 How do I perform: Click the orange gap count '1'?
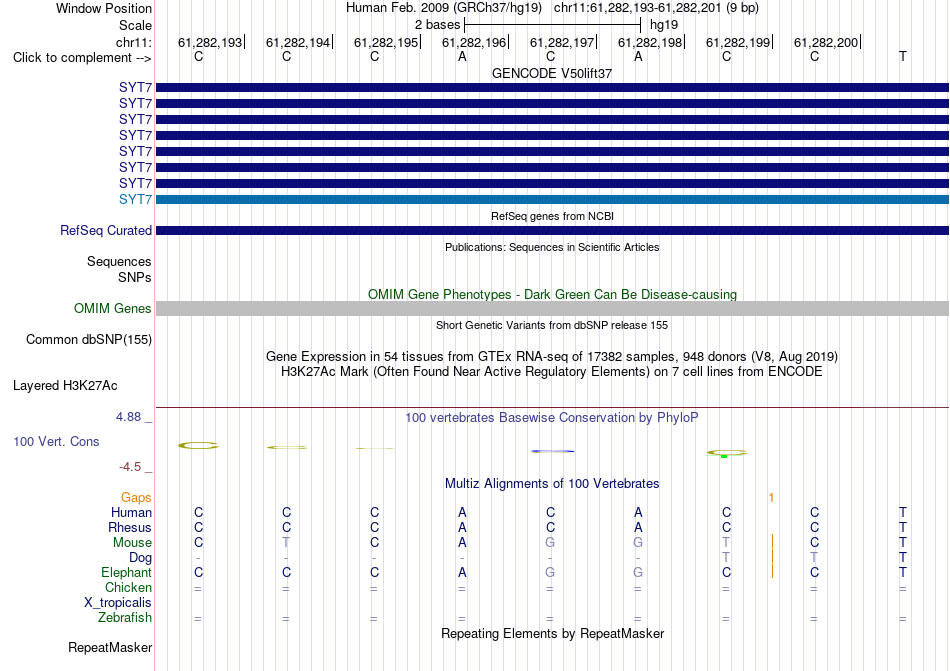click(771, 498)
